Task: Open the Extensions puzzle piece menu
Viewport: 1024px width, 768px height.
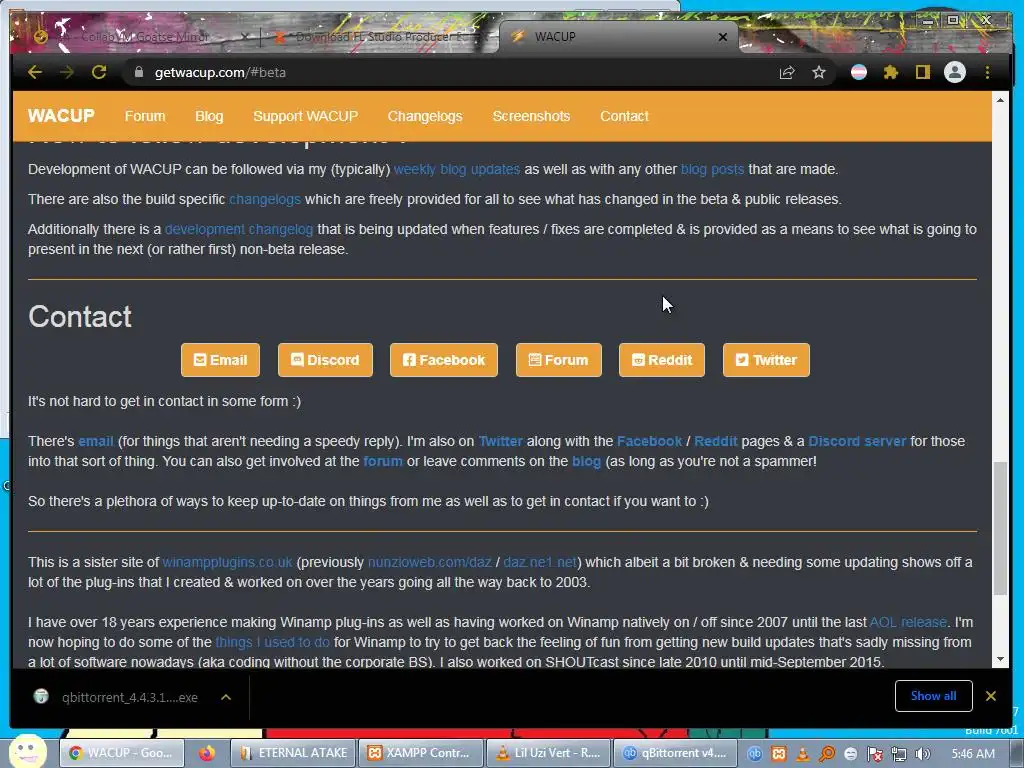Action: (x=891, y=72)
